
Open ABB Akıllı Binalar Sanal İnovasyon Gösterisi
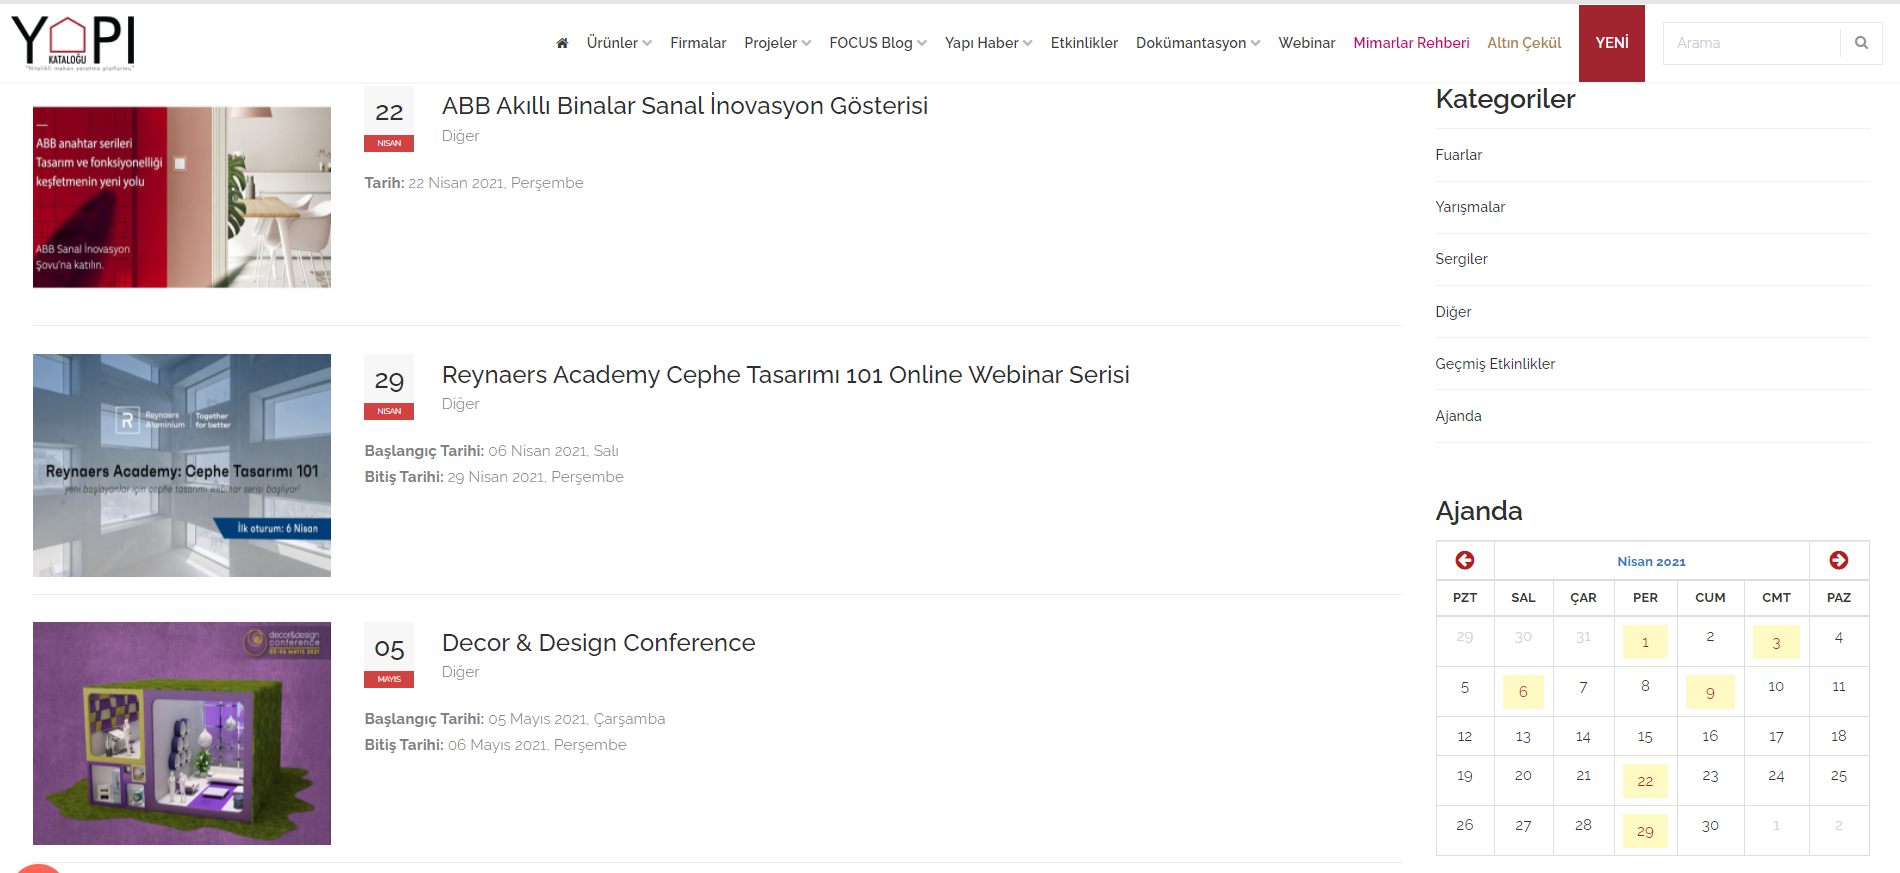click(685, 105)
